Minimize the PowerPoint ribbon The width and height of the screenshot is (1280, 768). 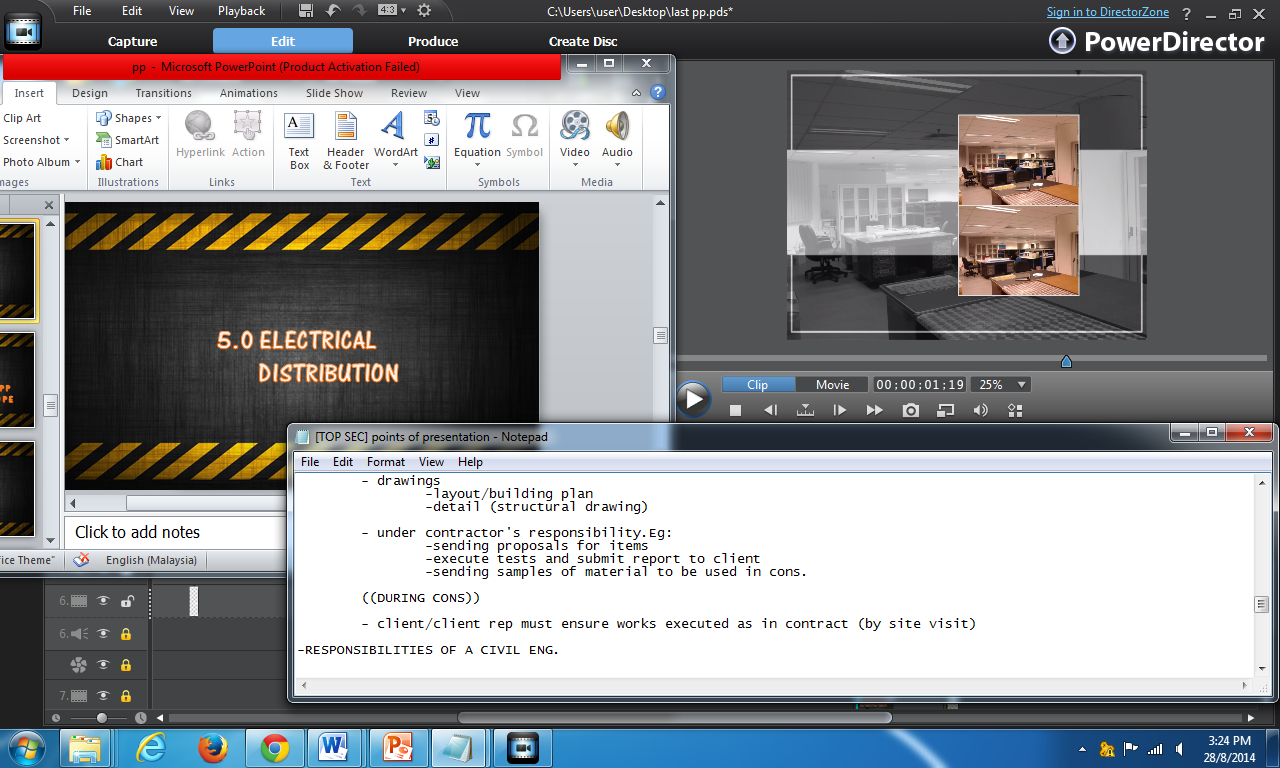tap(637, 93)
